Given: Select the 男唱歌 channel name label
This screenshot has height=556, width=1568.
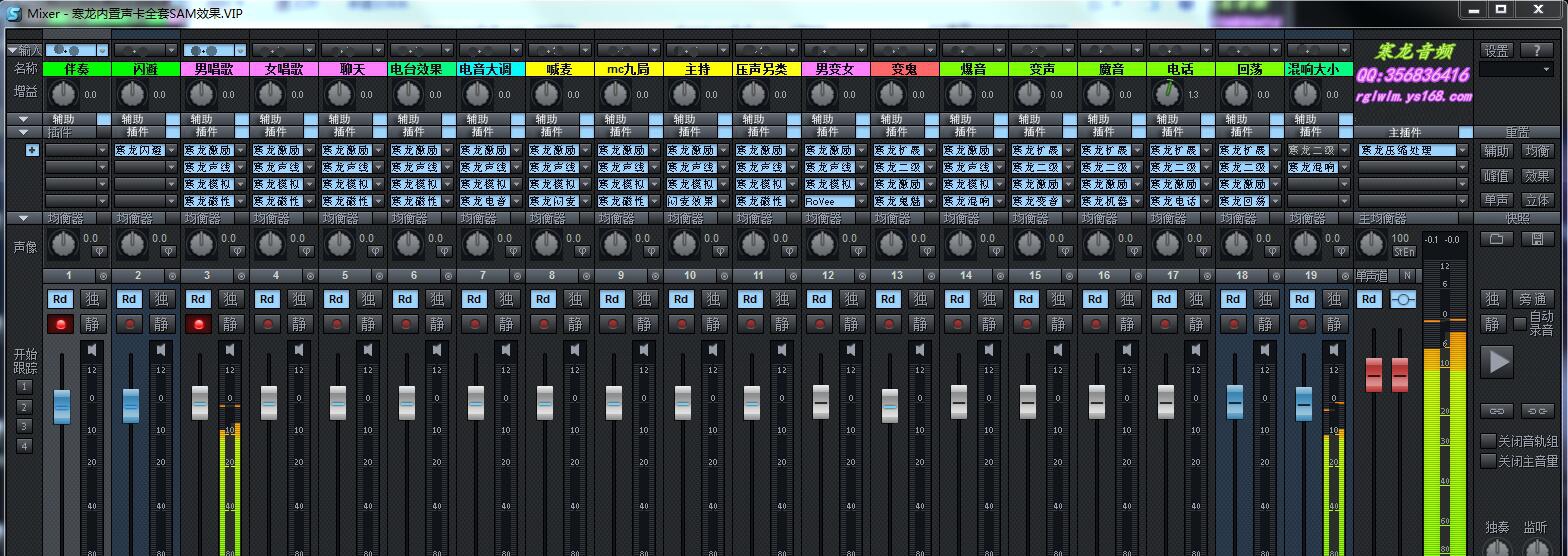Looking at the screenshot, I should tap(215, 69).
